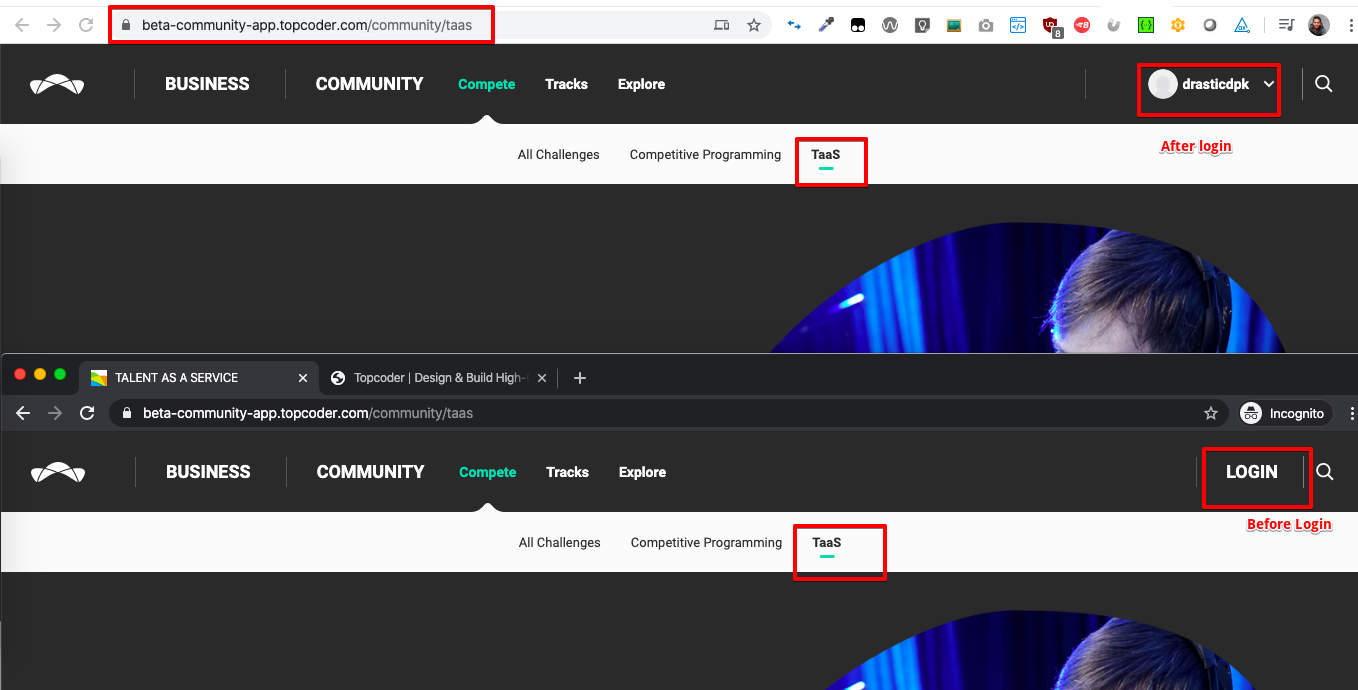Select the TaaS submenu item in the top window

click(826, 155)
